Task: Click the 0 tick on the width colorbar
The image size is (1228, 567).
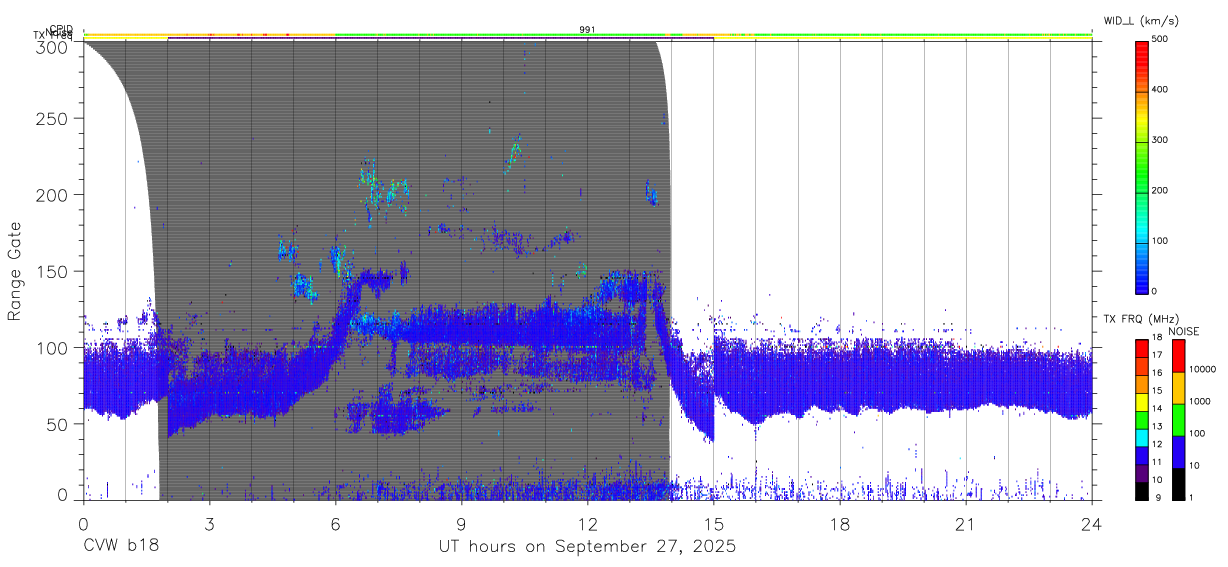Action: [1155, 291]
